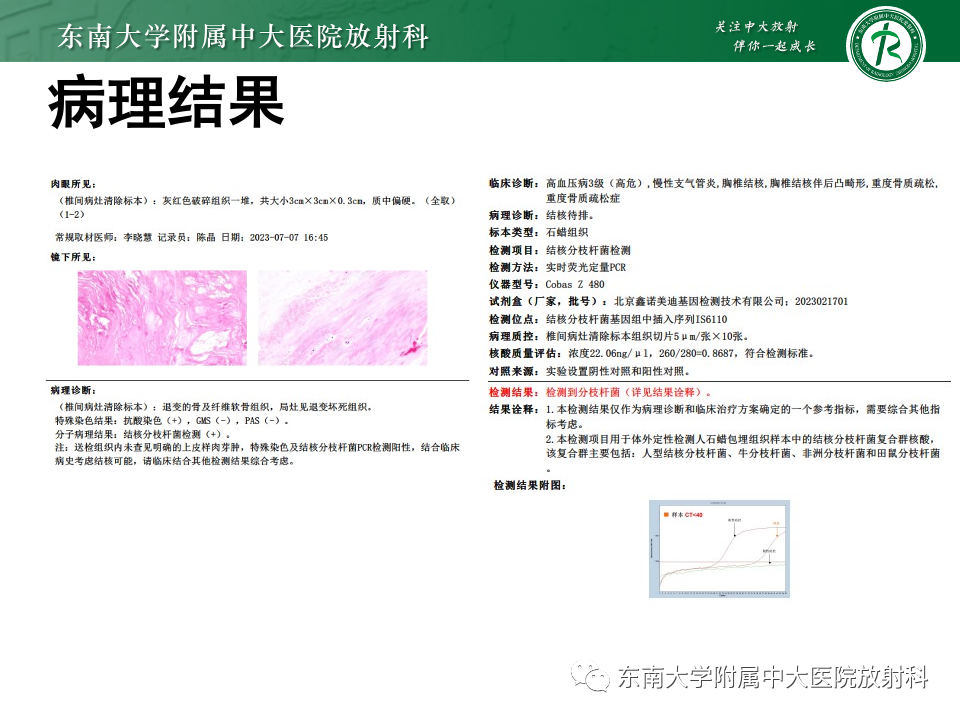
Task: Click the green radiology department logo
Action: click(885, 44)
